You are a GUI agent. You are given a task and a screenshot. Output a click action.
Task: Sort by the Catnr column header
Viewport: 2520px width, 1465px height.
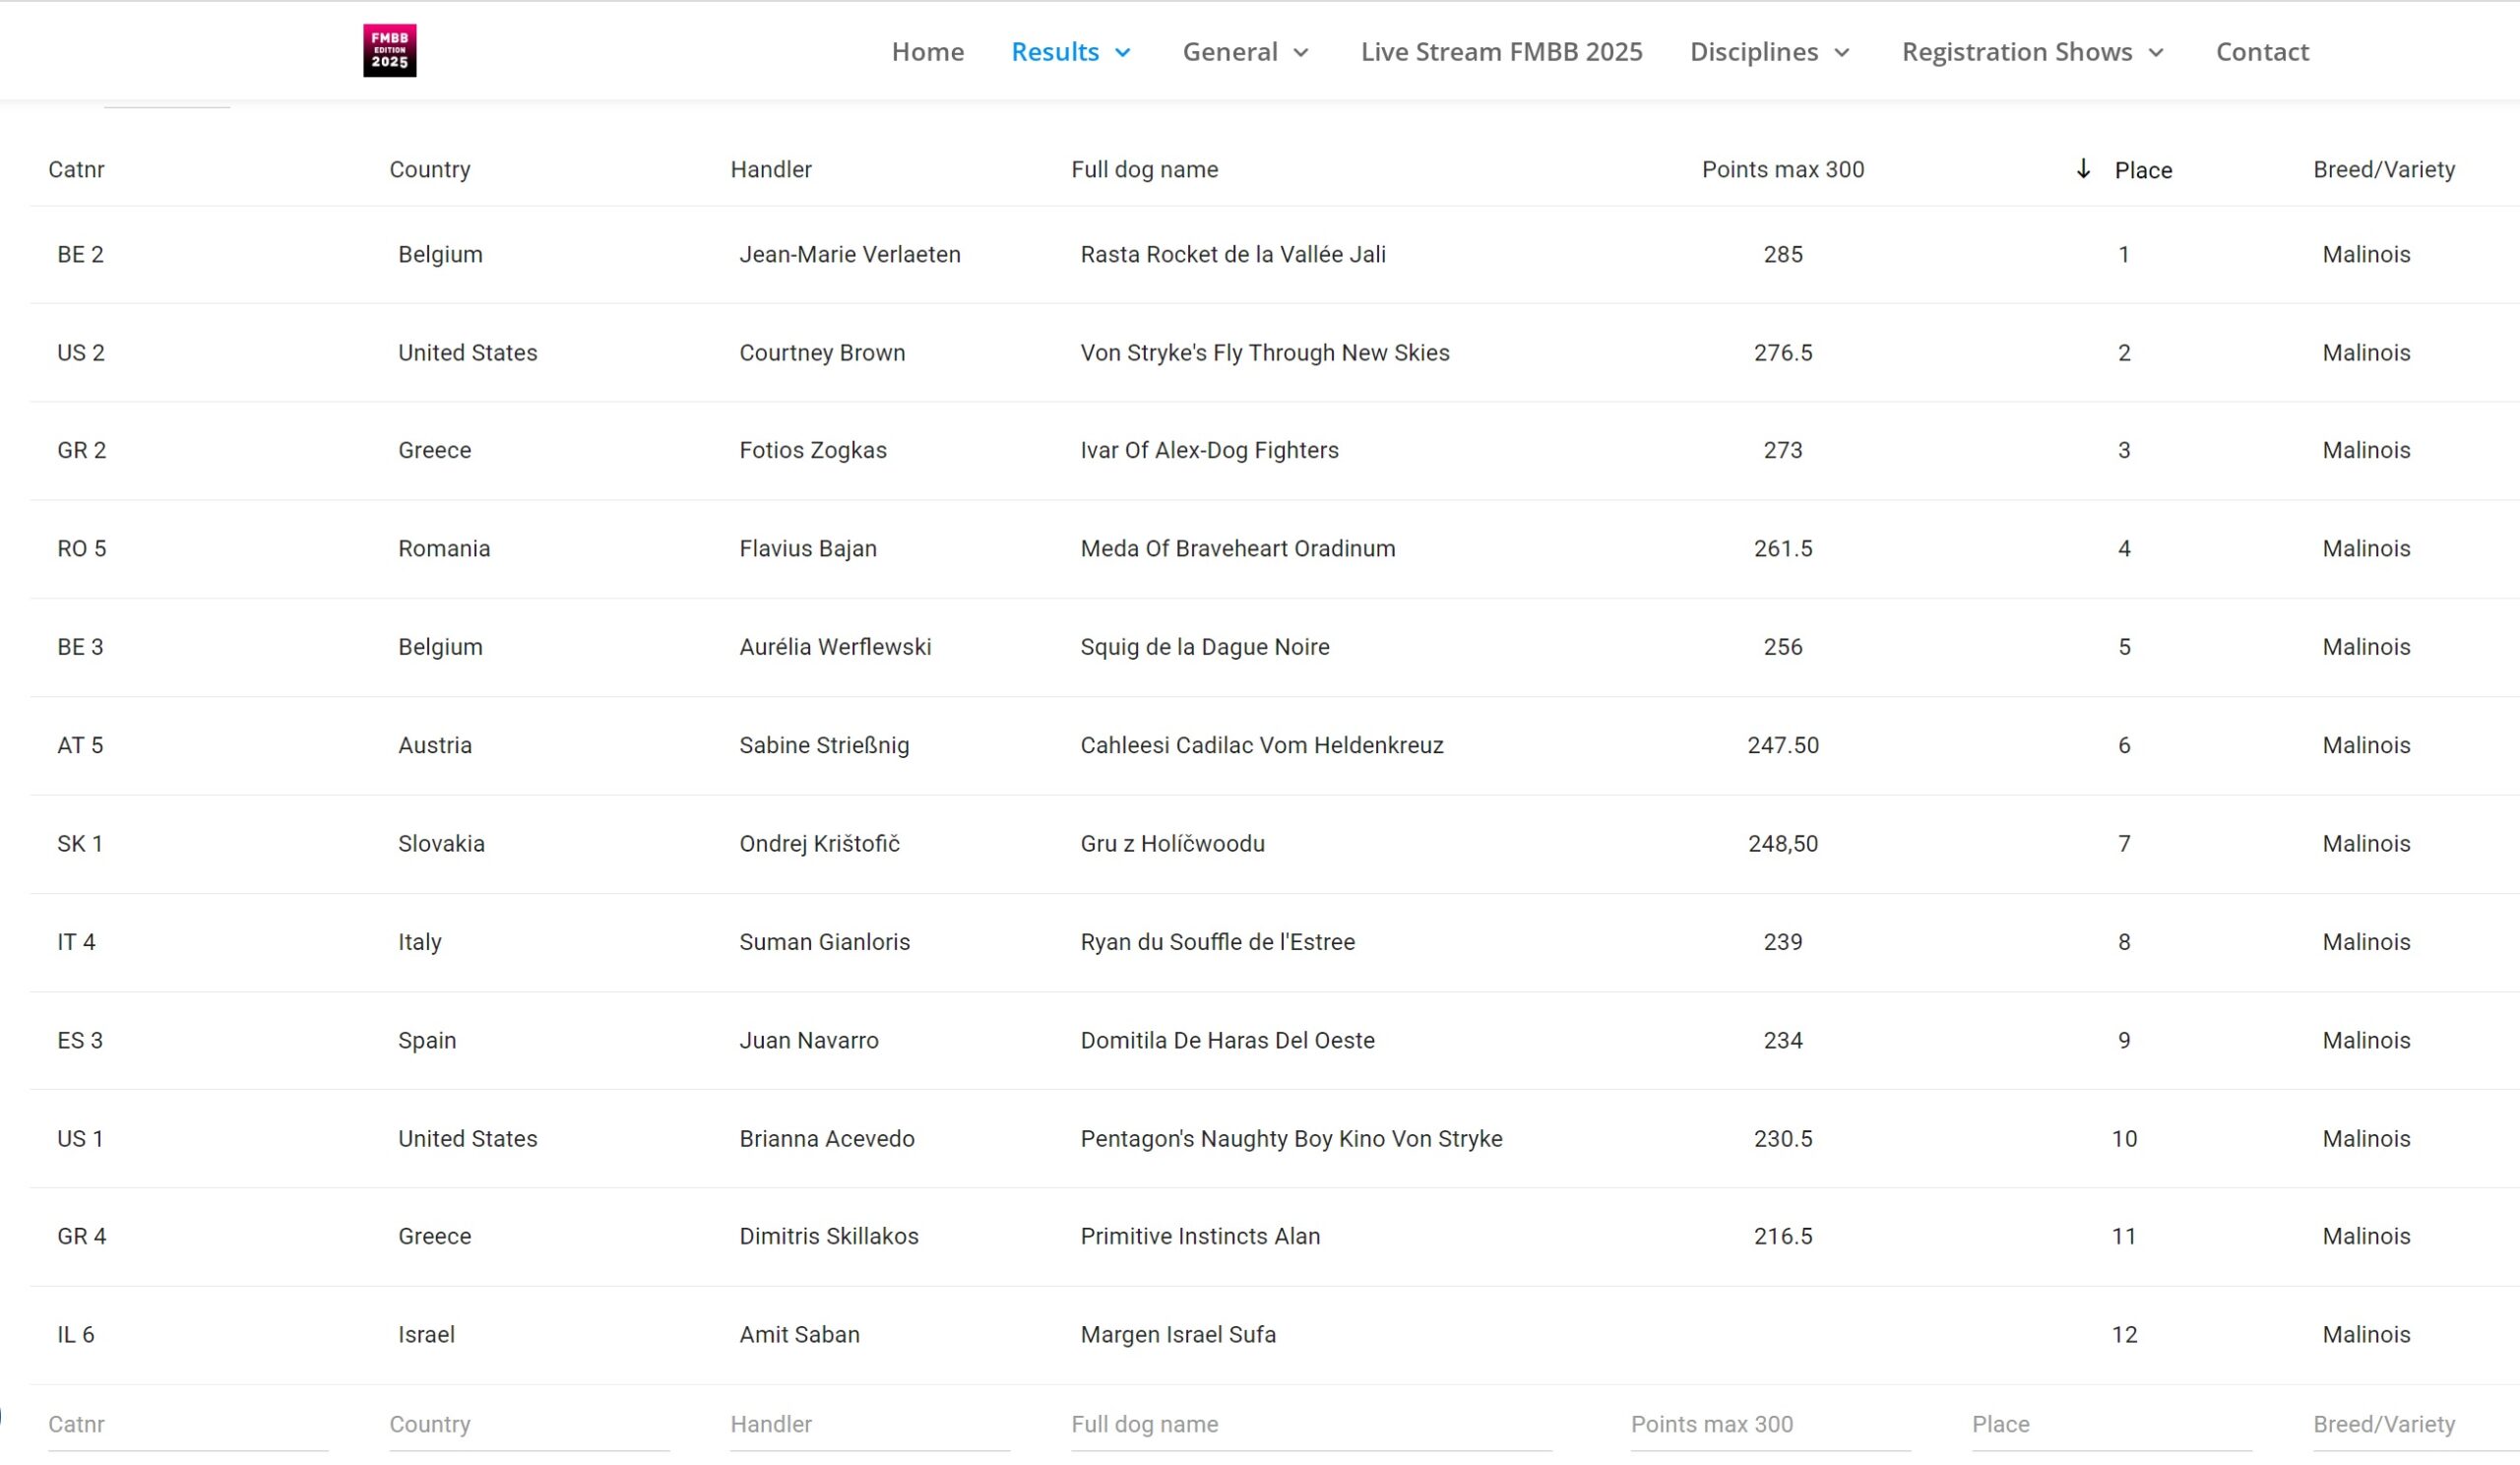(76, 169)
